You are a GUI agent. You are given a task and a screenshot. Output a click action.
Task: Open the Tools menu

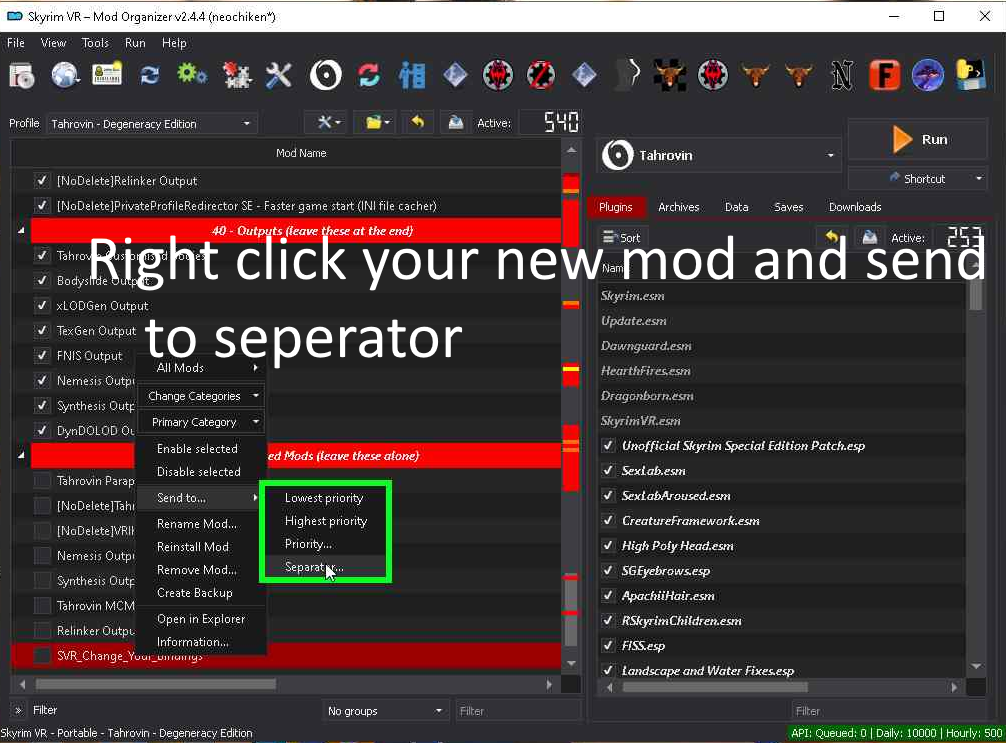point(95,43)
